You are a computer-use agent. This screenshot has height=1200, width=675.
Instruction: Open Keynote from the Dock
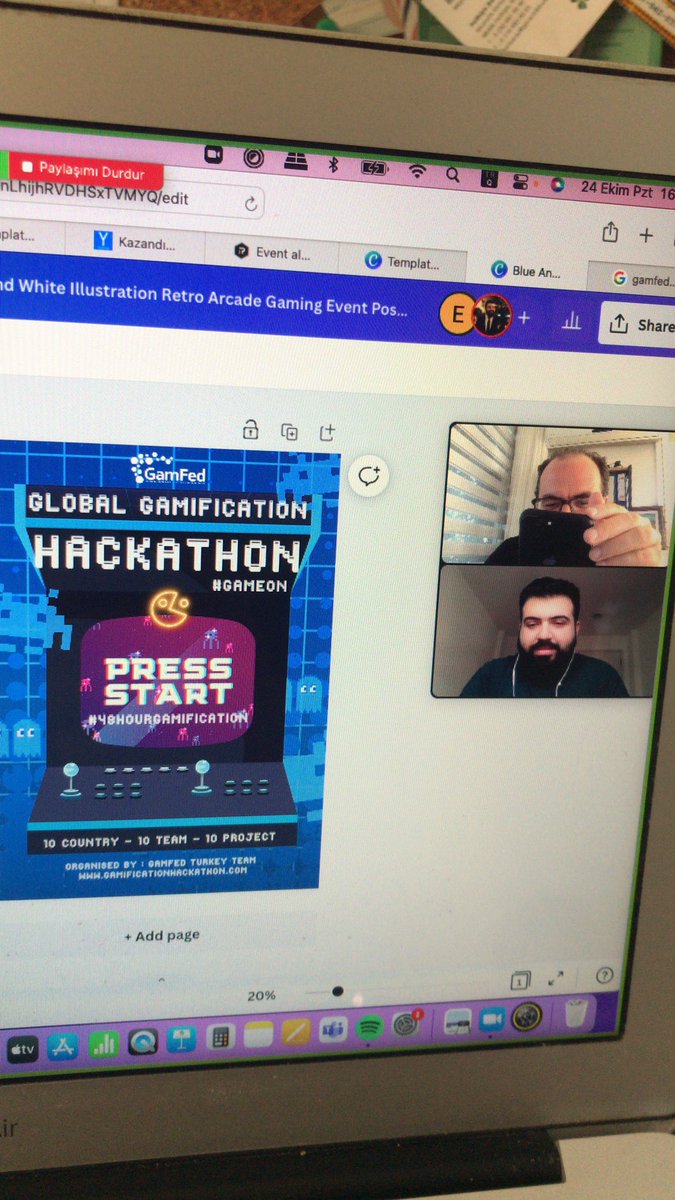[x=183, y=1038]
